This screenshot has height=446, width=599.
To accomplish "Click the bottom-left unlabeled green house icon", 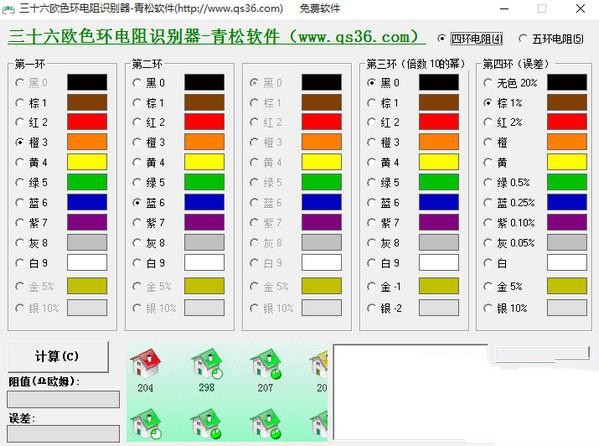I will click(146, 424).
